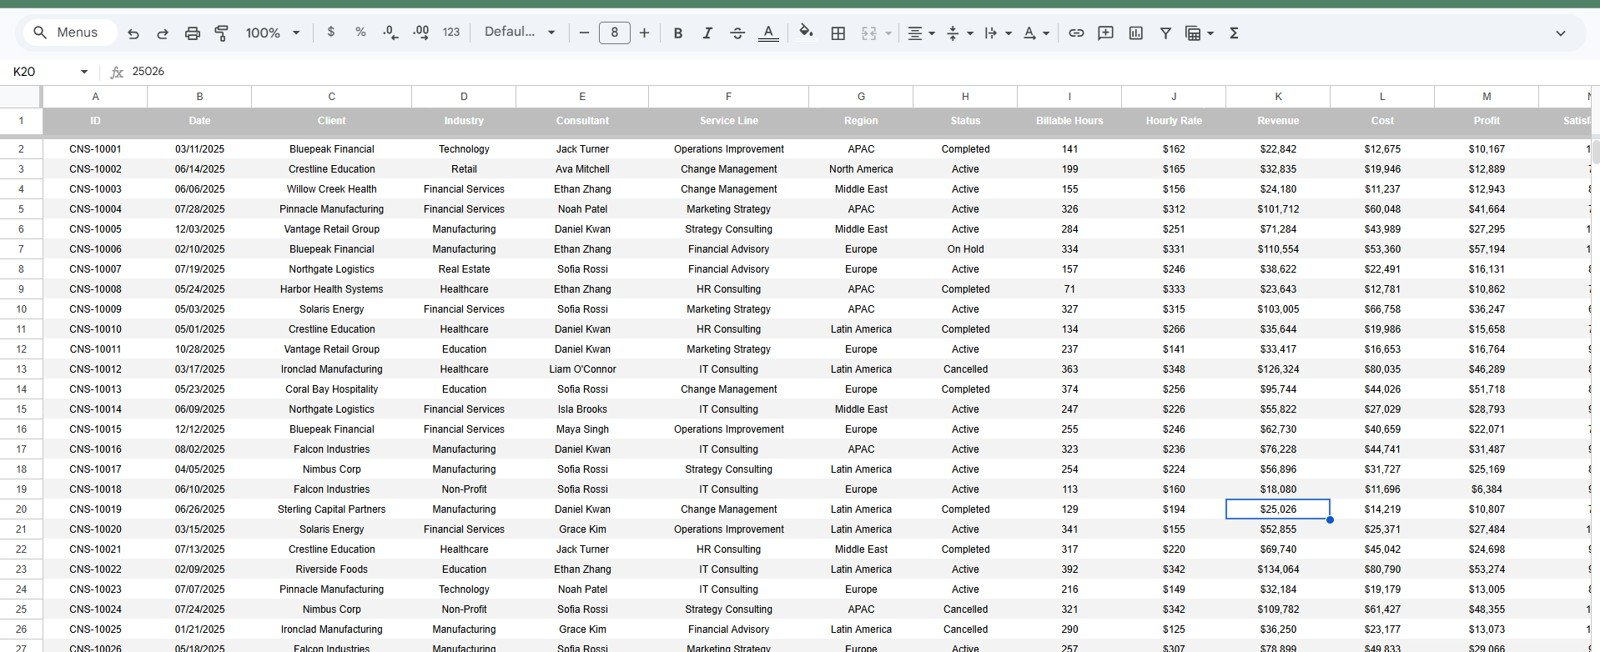
Task: Decrease font size with minus button
Action: coord(584,33)
